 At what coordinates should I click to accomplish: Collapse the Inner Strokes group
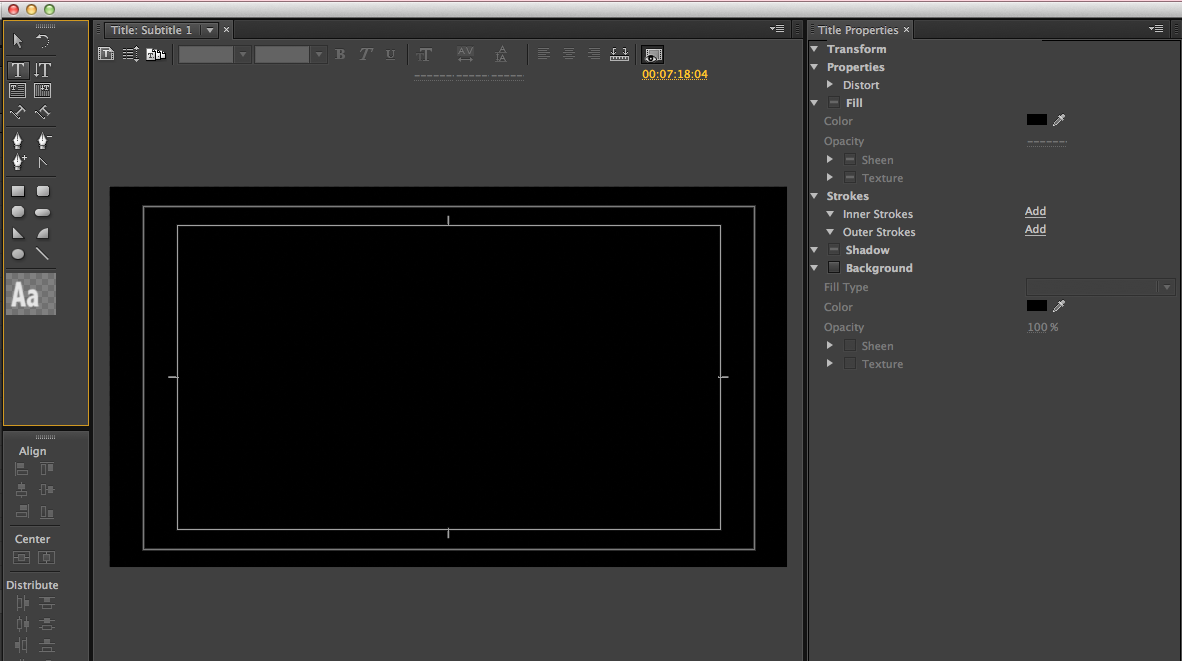830,214
